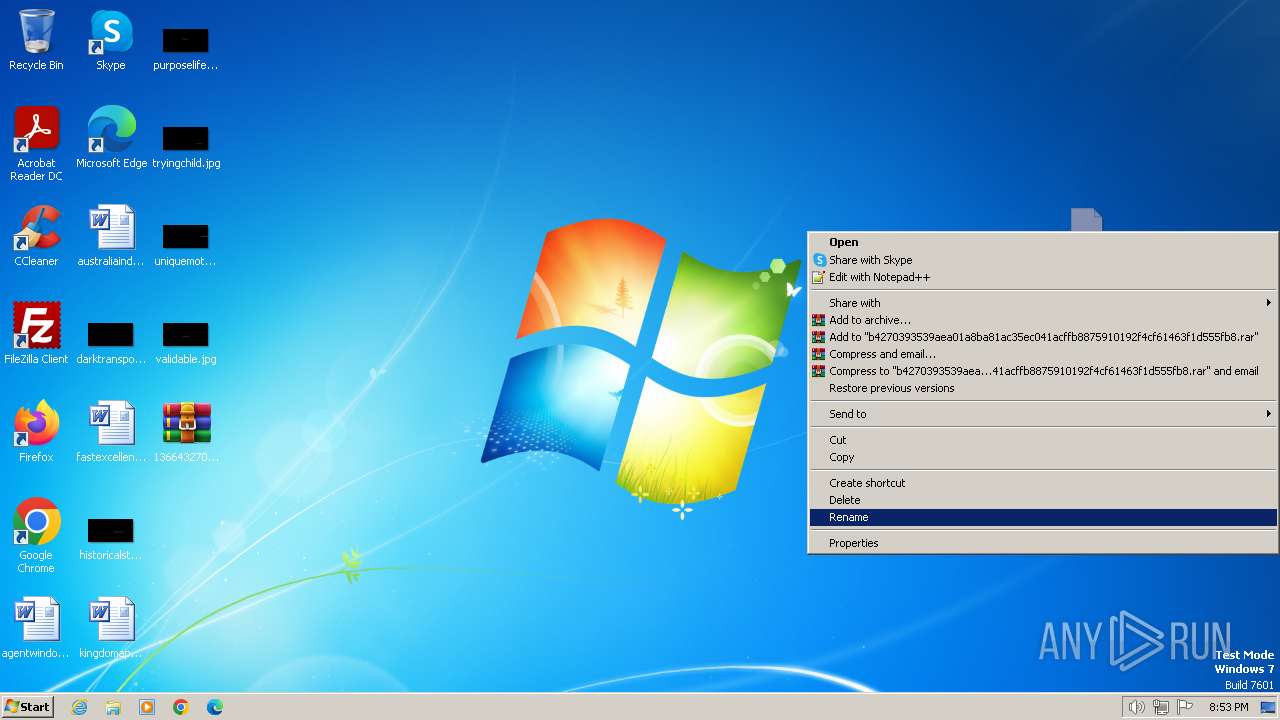
Task: Select tryingchild.jpg file on desktop
Action: [x=186, y=147]
